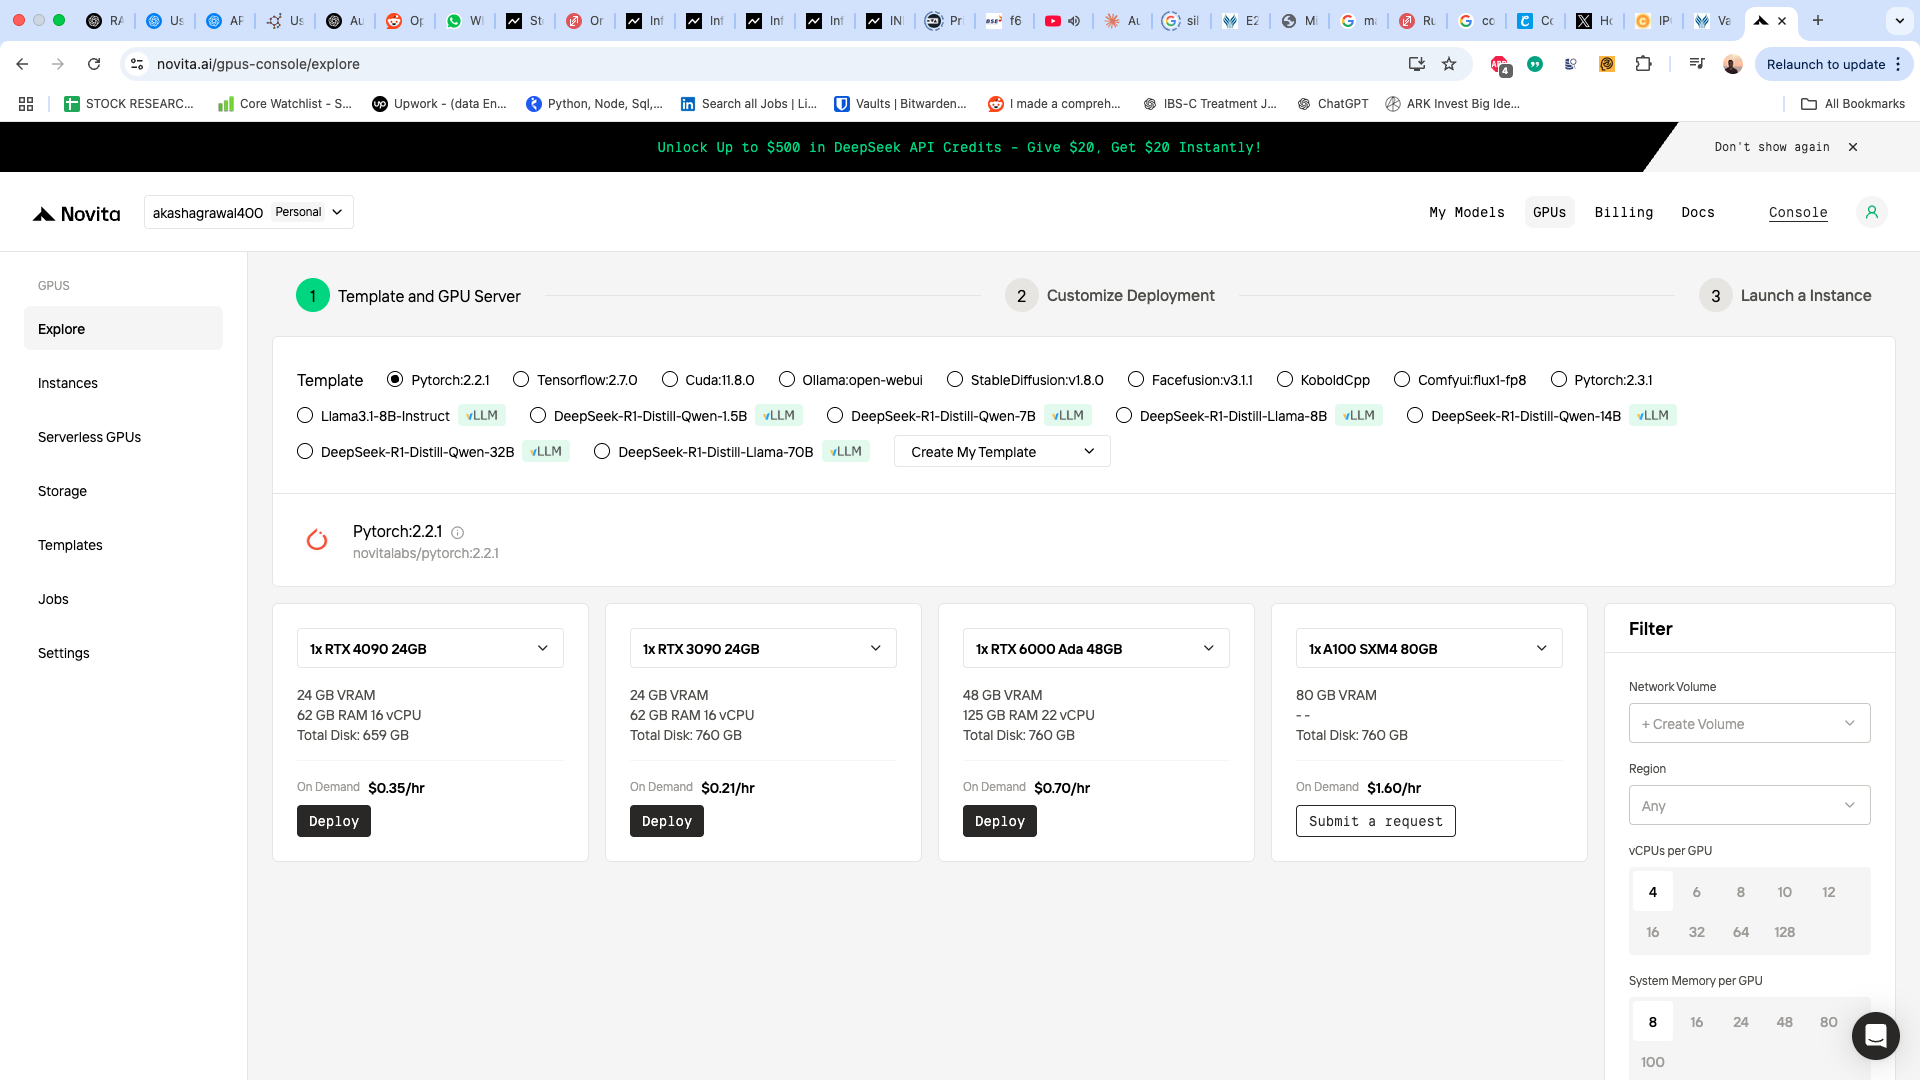Open the ChatGPT bookmark

point(1332,104)
